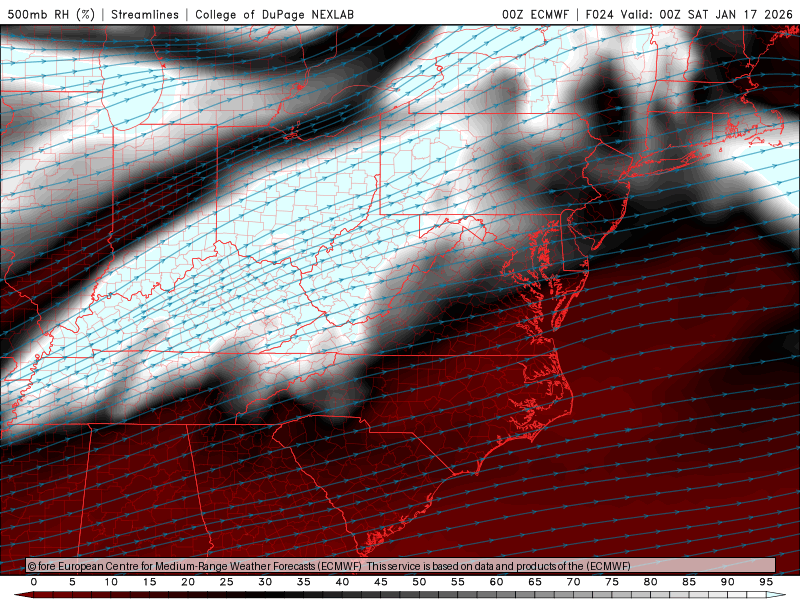
Task: Click the "5" value on humidity scale
Action: [x=72, y=582]
